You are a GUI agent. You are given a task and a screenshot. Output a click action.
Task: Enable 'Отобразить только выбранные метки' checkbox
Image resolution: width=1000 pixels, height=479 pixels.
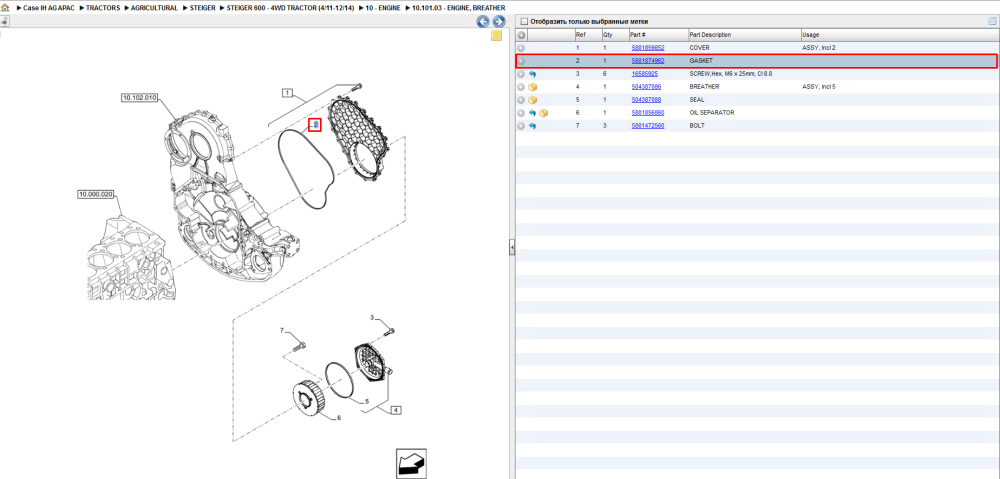[x=524, y=22]
